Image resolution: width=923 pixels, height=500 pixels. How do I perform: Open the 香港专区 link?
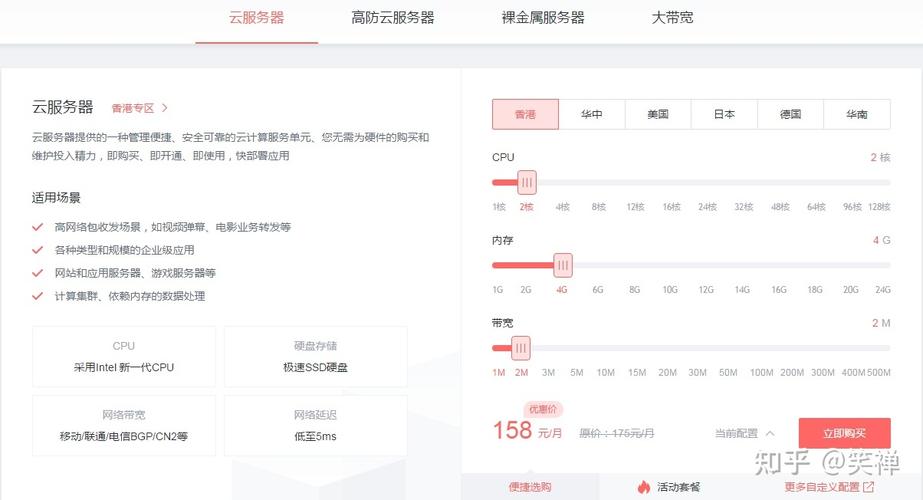click(x=133, y=108)
